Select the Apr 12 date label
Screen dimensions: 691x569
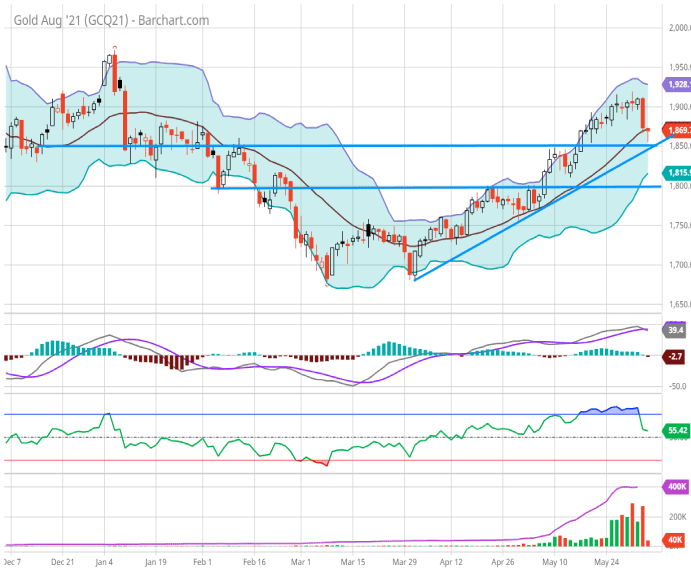[x=453, y=561]
